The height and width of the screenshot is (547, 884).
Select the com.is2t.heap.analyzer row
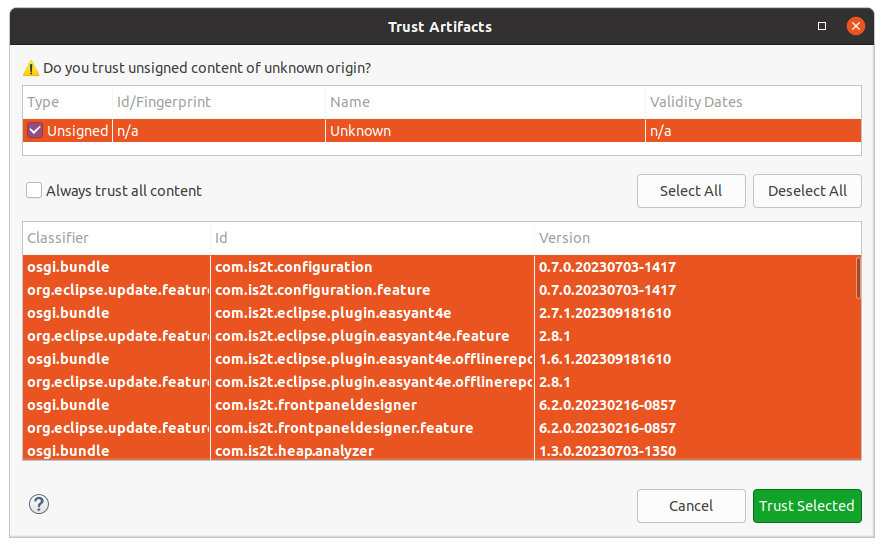(442, 451)
